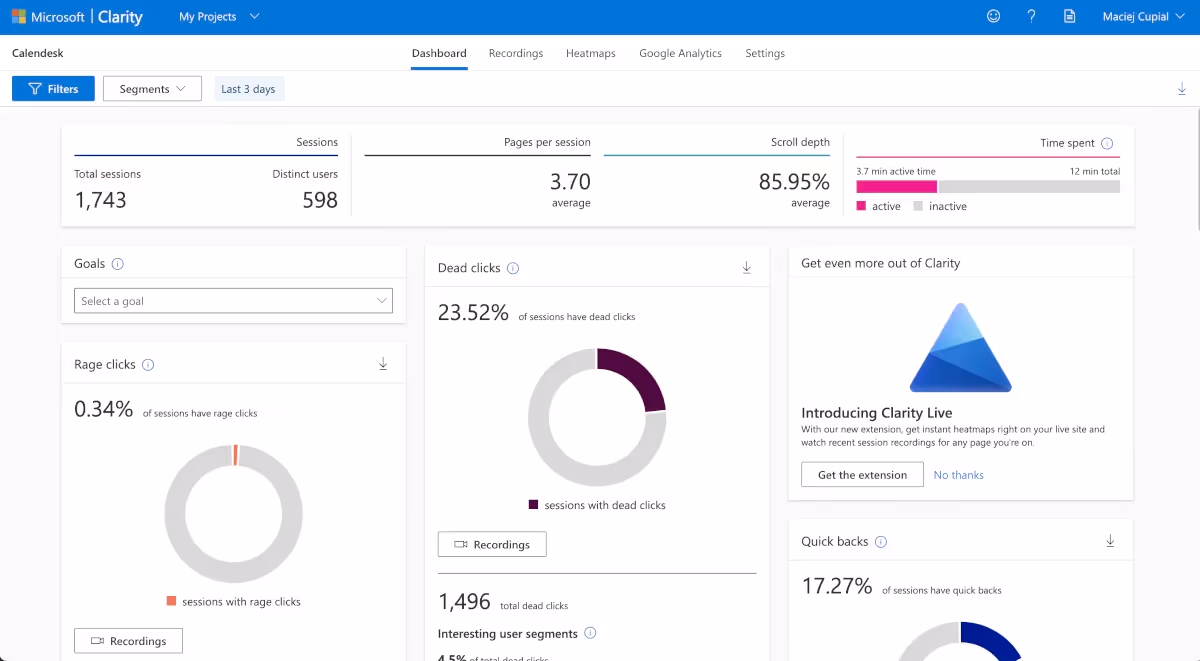Download the Quick backs card data
The image size is (1200, 661).
pos(1110,541)
